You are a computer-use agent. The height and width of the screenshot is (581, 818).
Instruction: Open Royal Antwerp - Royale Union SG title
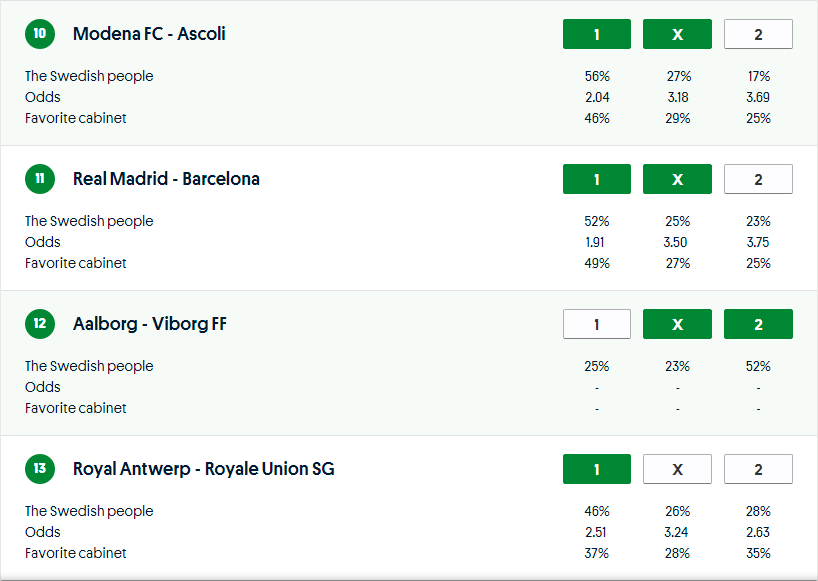pos(203,469)
